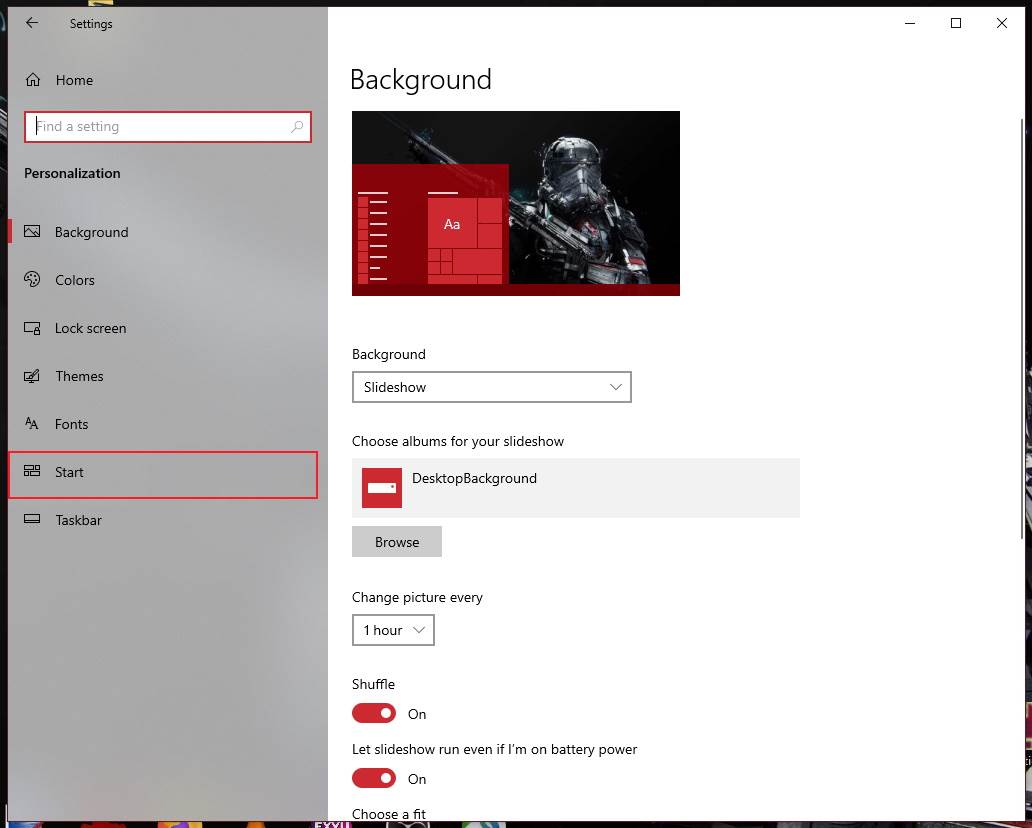Click the search magnifier icon
Screen dimensions: 1032x828
coord(297,126)
